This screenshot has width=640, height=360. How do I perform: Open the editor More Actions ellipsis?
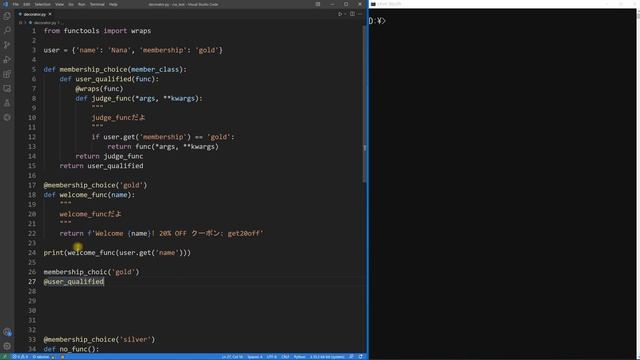tap(360, 14)
